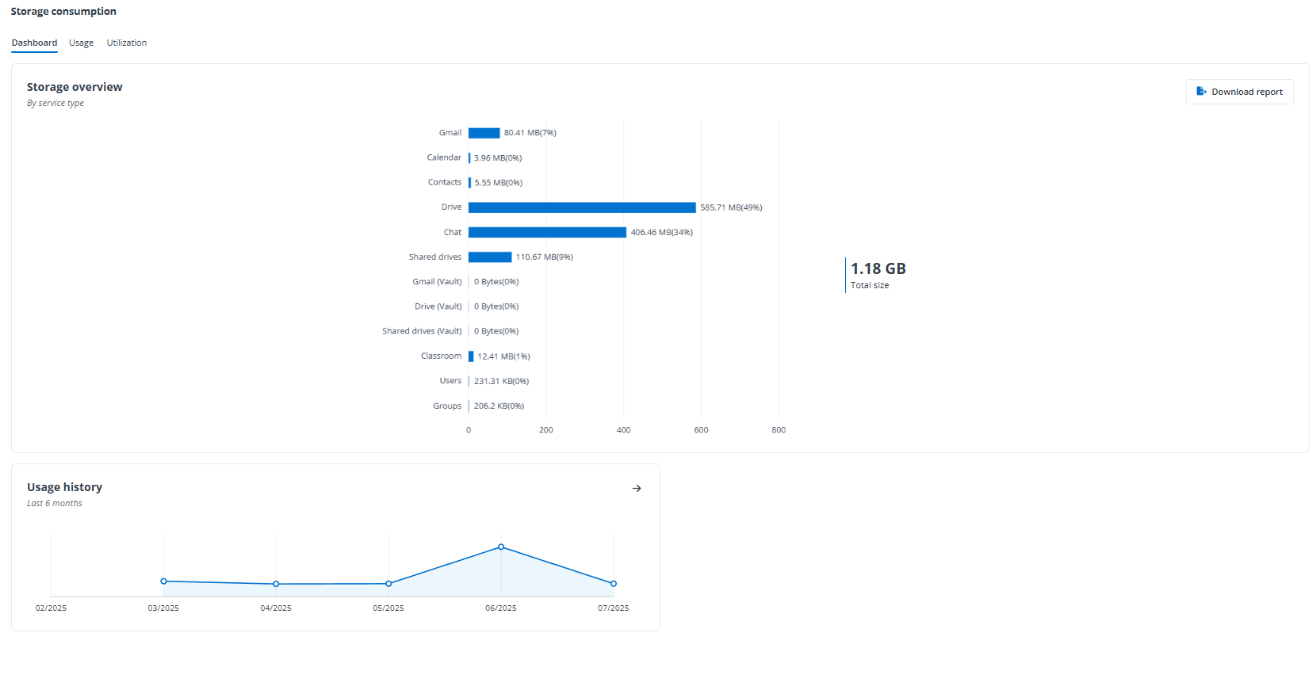Click the report file icon on Download report
This screenshot has height=686, width=1312.
(1202, 91)
